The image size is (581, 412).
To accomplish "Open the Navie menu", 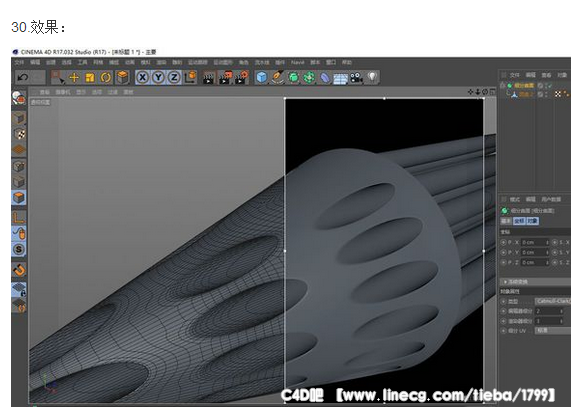I will (x=298, y=62).
